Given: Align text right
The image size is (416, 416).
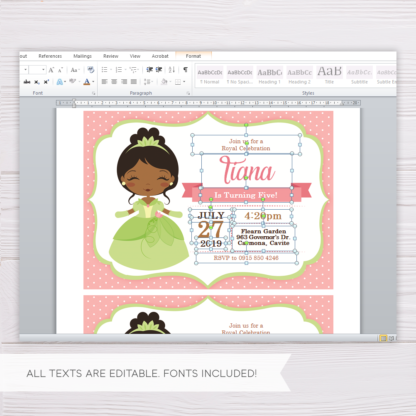Looking at the screenshot, I should pyautogui.click(x=124, y=82).
